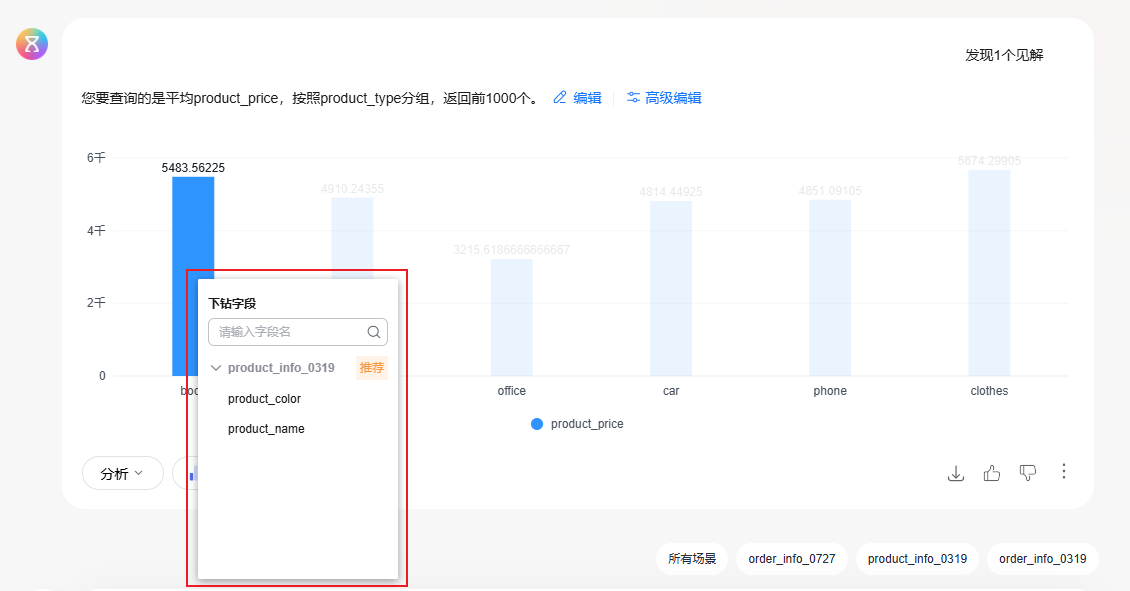The height and width of the screenshot is (591, 1130).
Task: Click the phone axis label
Action: point(830,391)
